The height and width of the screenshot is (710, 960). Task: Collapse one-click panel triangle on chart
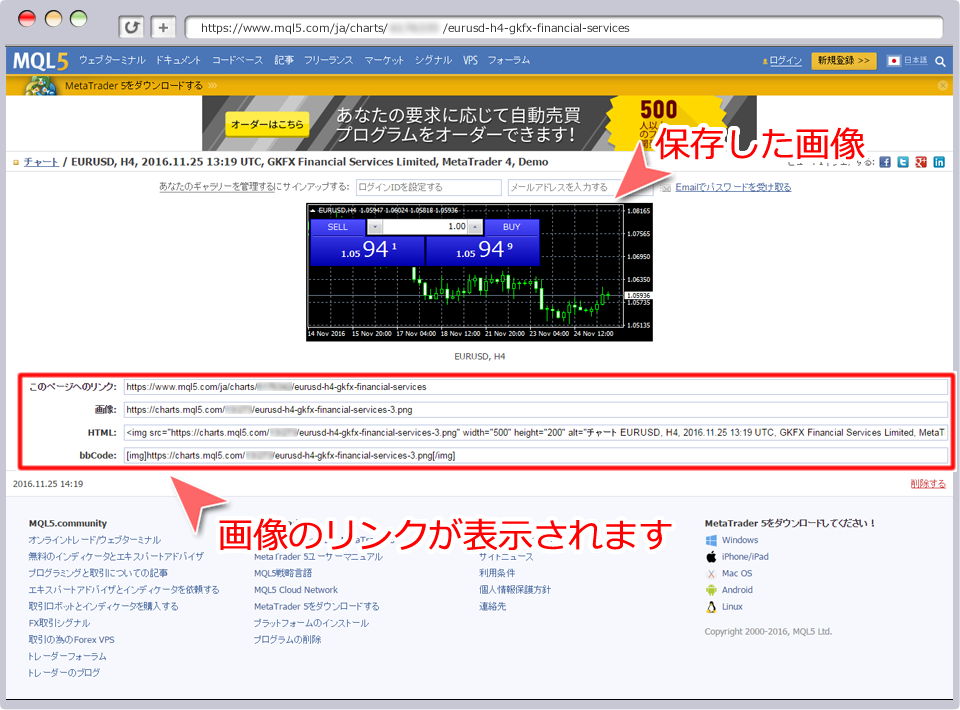coord(313,211)
